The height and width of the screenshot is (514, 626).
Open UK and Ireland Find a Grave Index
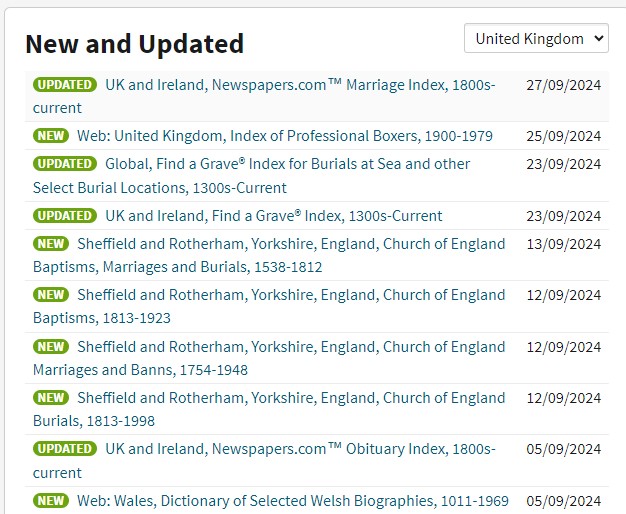pos(273,215)
